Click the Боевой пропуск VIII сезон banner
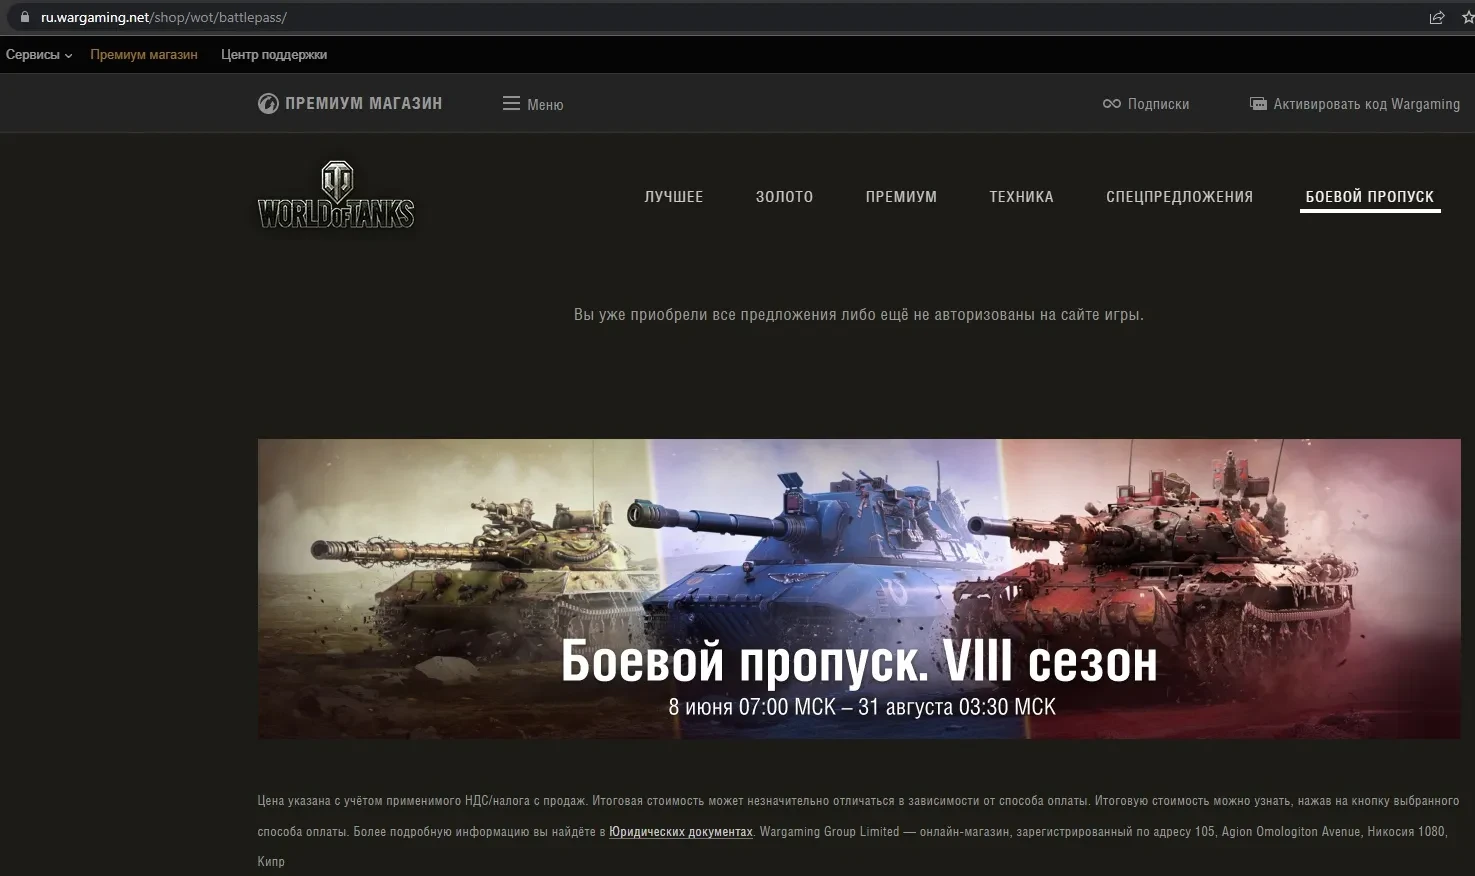The width and height of the screenshot is (1475, 876). pyautogui.click(x=858, y=589)
